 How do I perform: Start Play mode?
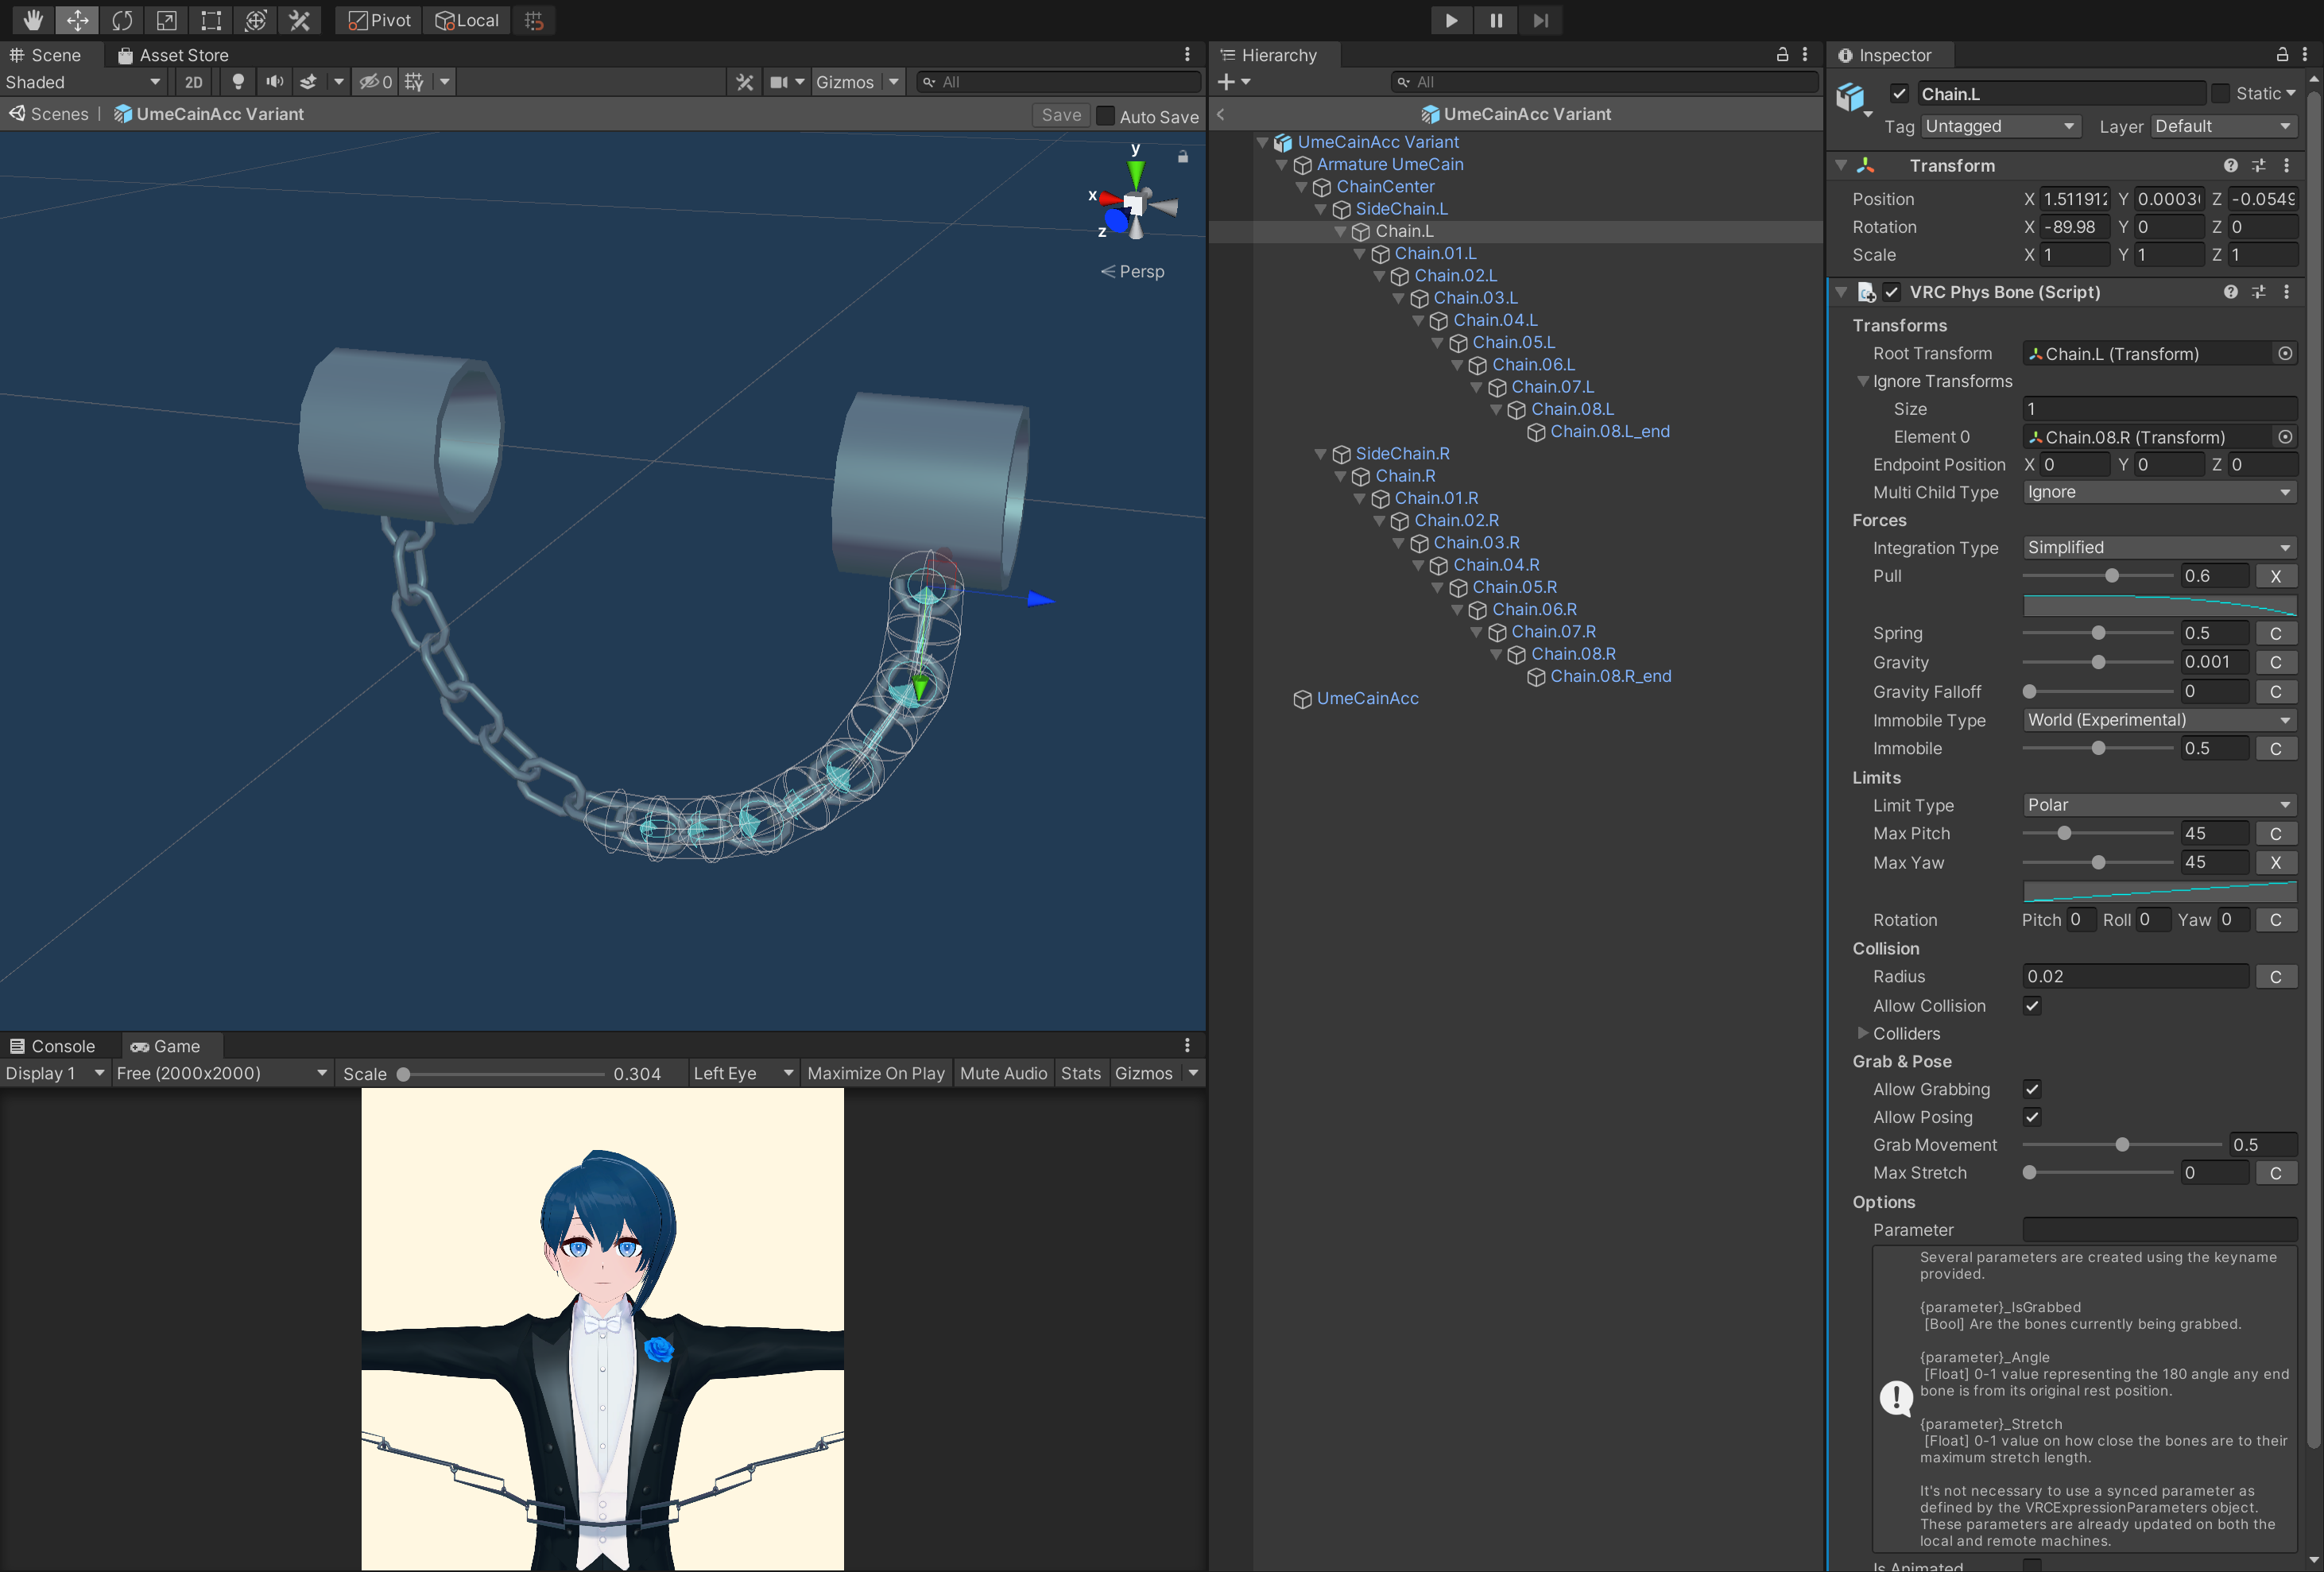pyautogui.click(x=1451, y=20)
